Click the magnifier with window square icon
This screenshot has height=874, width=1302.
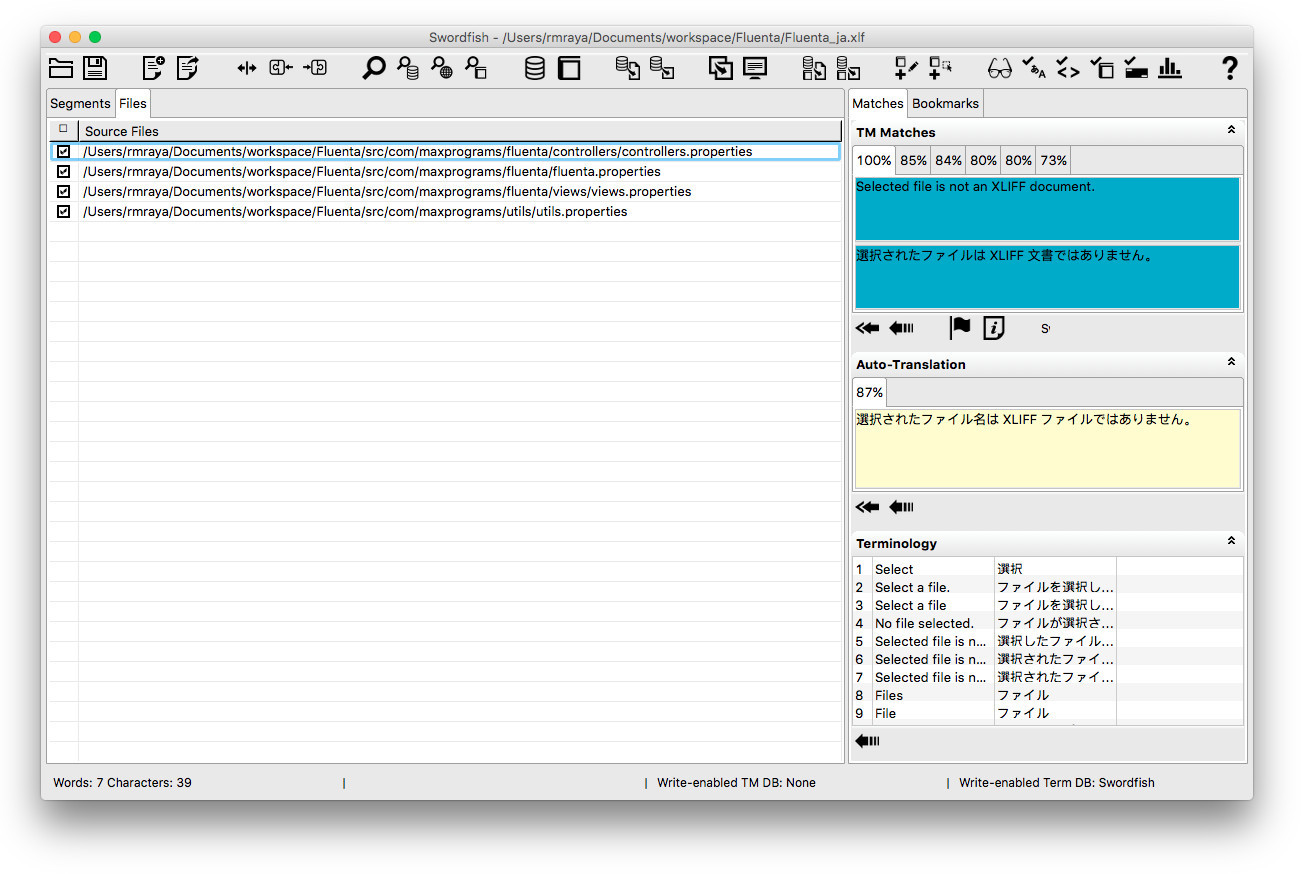475,68
